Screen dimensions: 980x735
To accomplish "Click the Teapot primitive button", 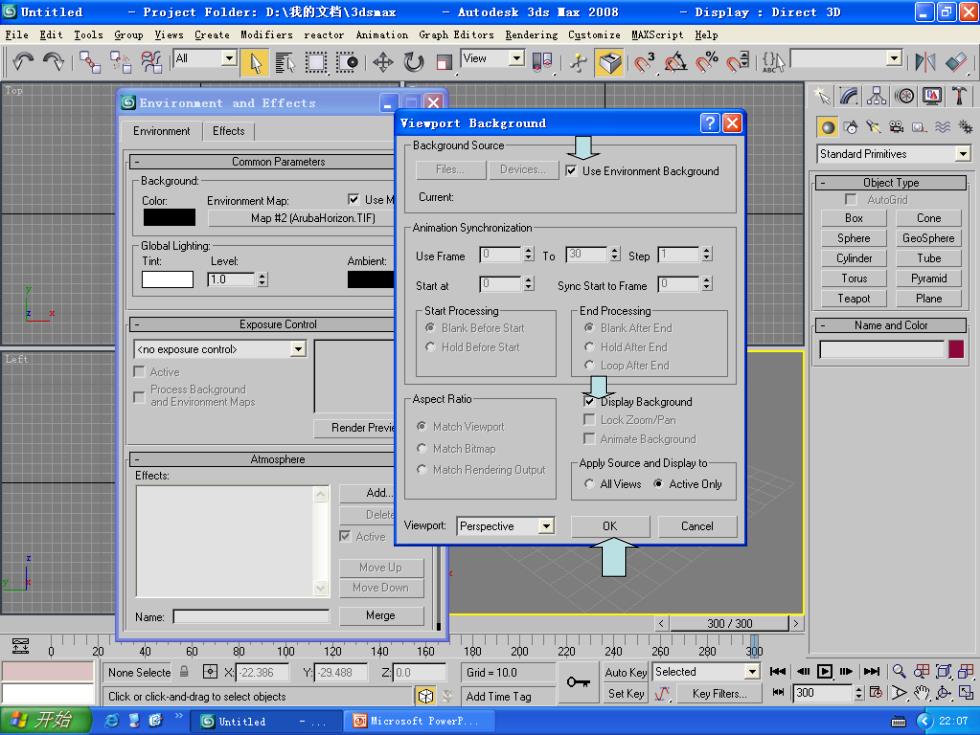I will pyautogui.click(x=853, y=298).
